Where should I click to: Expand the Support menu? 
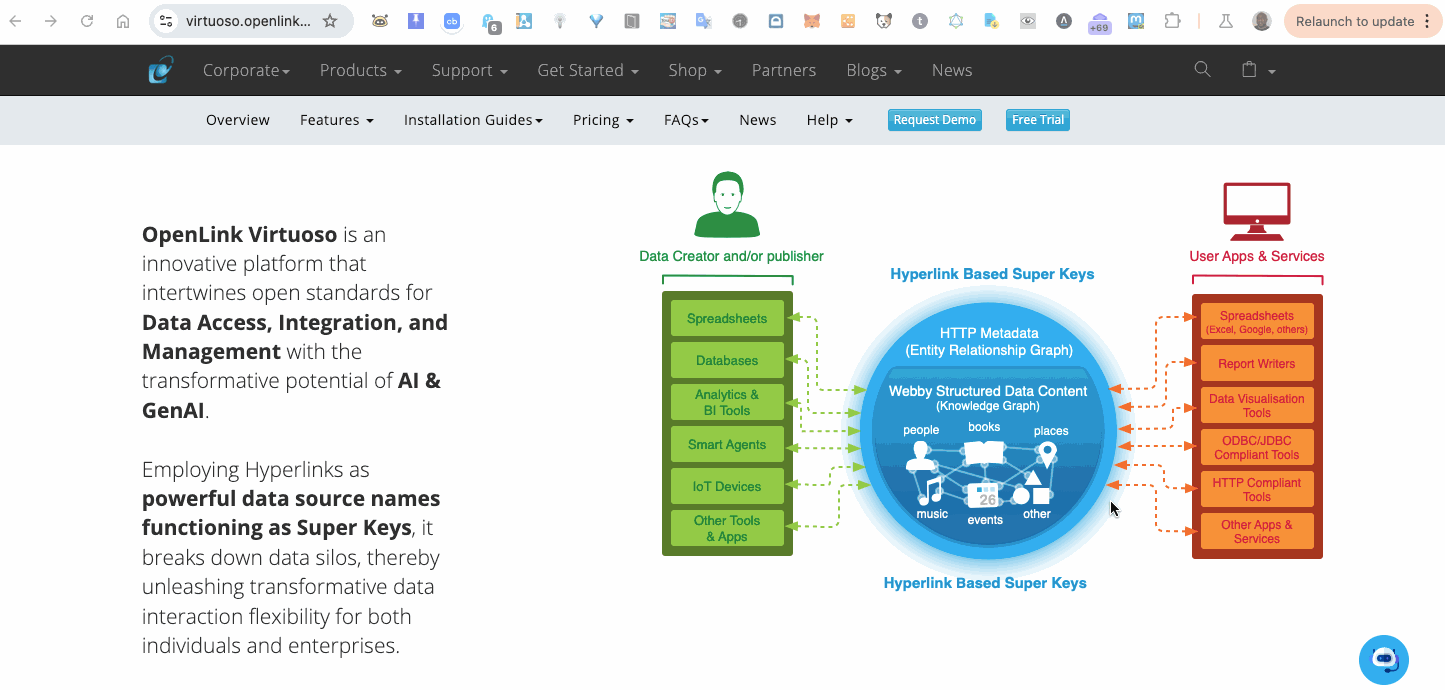pos(470,70)
